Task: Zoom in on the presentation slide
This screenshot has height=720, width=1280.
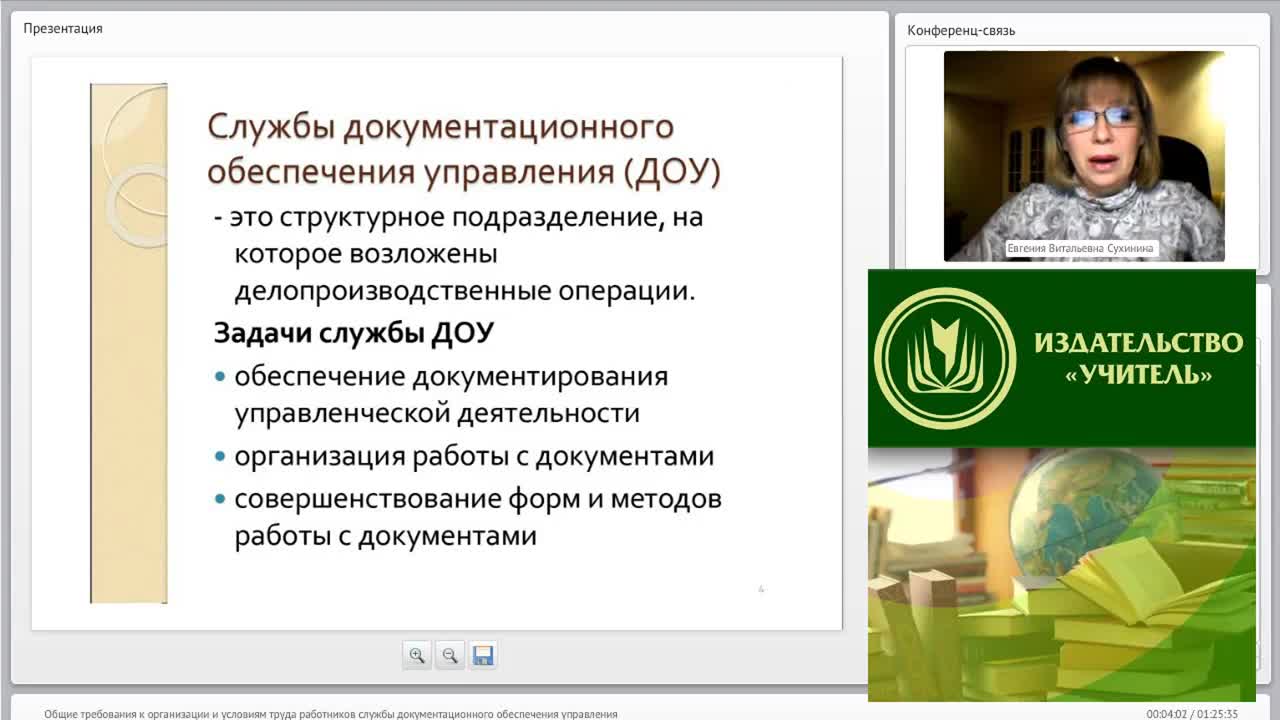Action: pyautogui.click(x=417, y=656)
